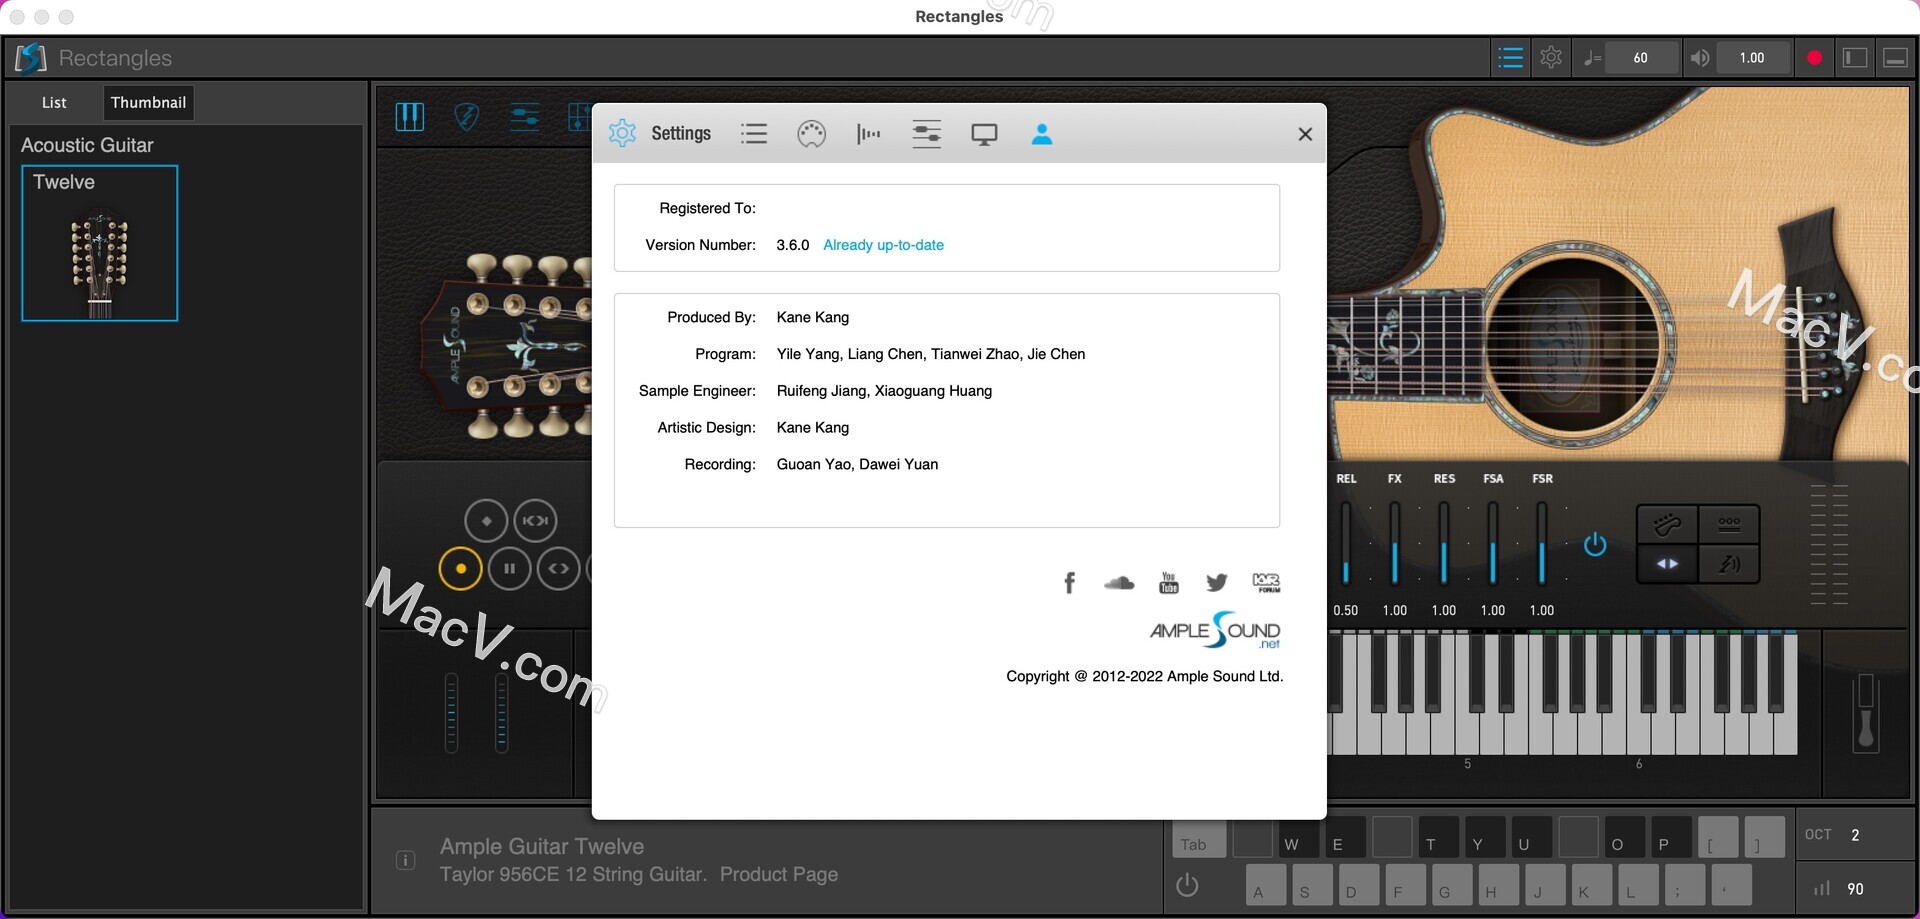Open the SoundCloud link icon
The image size is (1920, 919).
point(1119,582)
